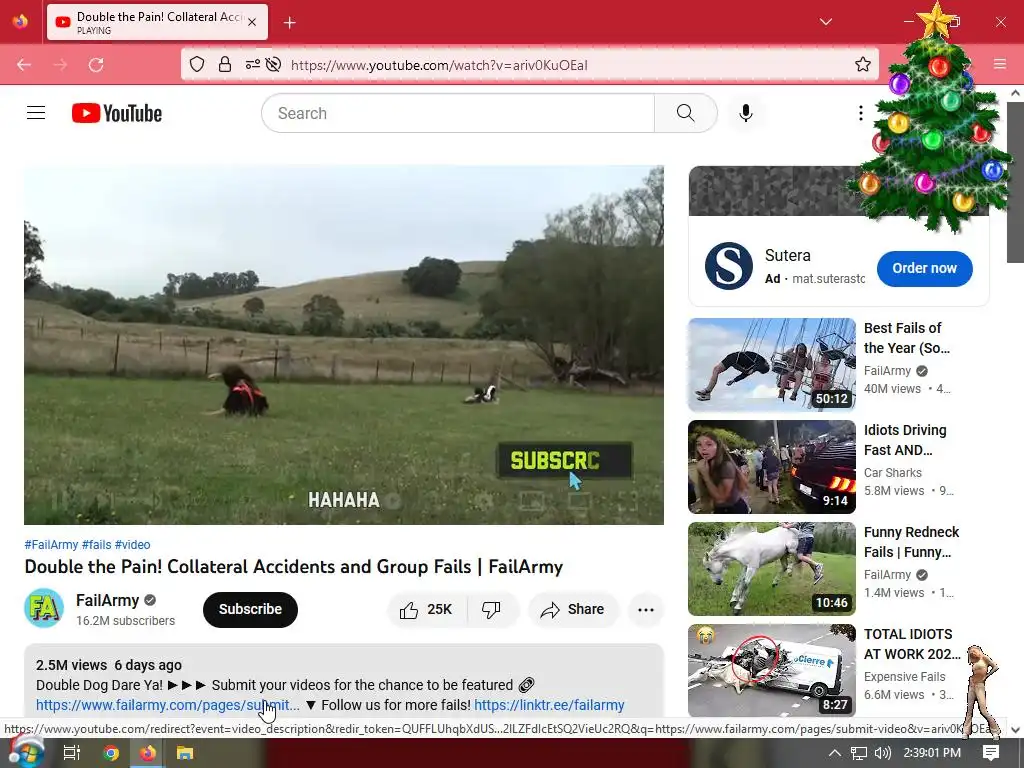This screenshot has width=1024, height=768.
Task: Start voice search with microphone icon
Action: (746, 113)
